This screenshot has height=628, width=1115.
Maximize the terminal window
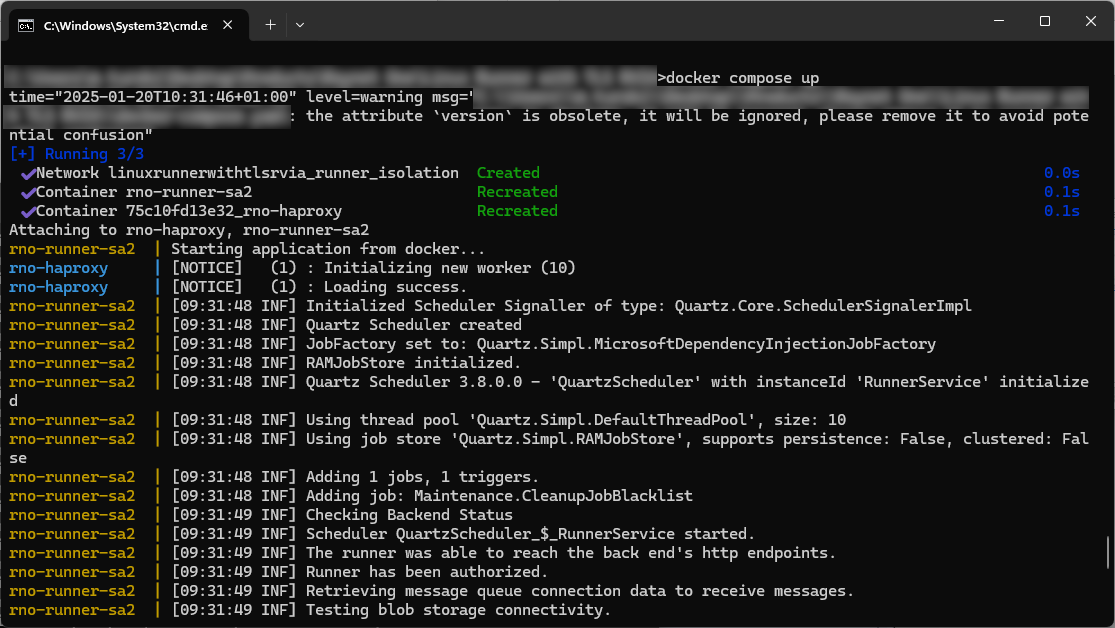tap(1044, 22)
